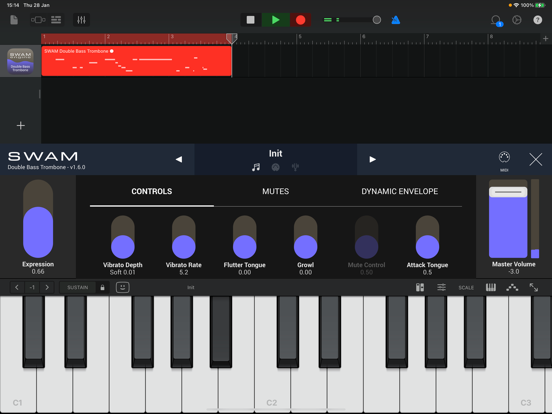Open the arpeggiator dots icon
Image resolution: width=552 pixels, height=414 pixels.
512,287
